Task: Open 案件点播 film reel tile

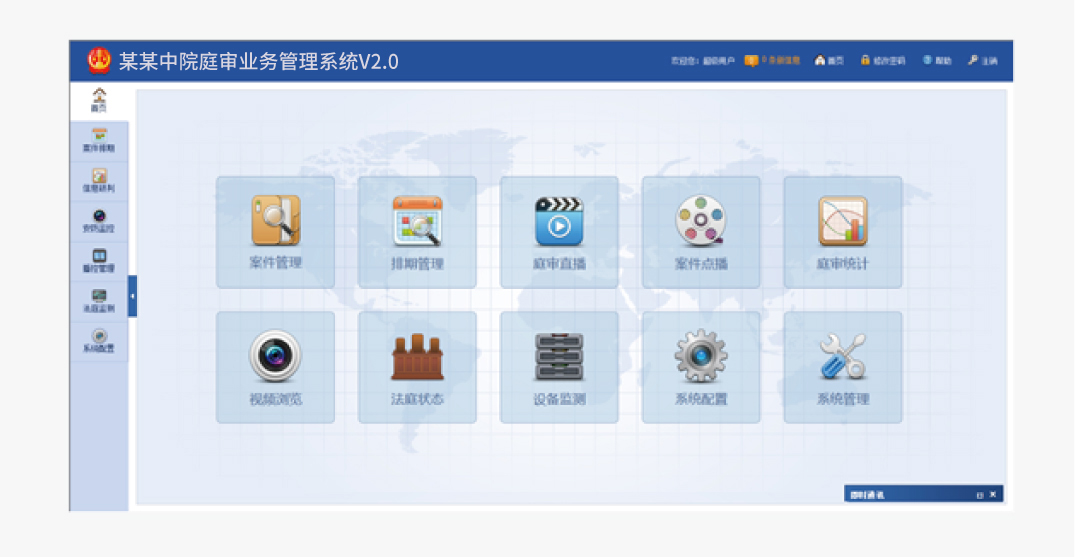Action: click(701, 232)
